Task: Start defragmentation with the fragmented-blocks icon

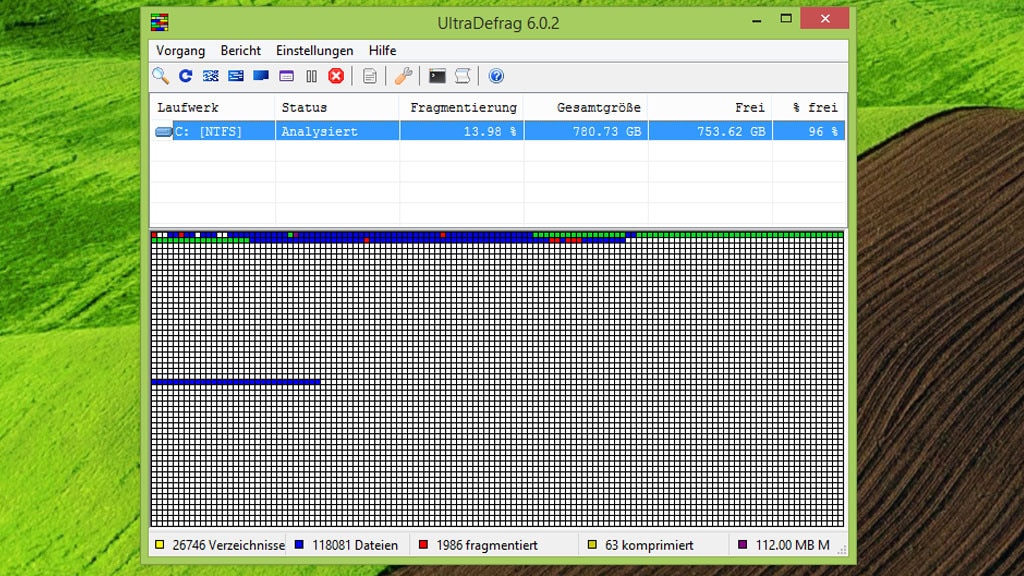Action: [210, 76]
